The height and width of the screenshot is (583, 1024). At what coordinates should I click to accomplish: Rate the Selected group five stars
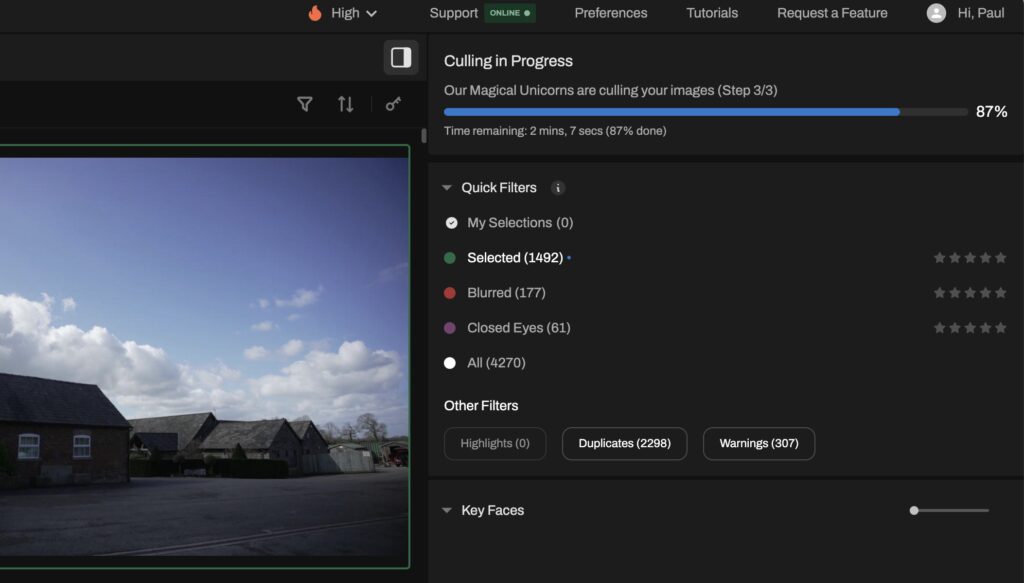(x=1001, y=257)
